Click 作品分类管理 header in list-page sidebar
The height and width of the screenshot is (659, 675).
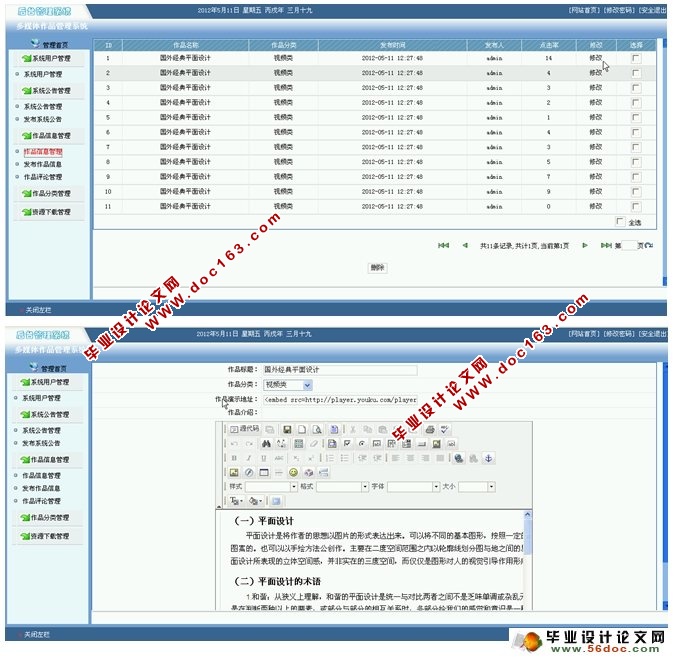point(47,193)
